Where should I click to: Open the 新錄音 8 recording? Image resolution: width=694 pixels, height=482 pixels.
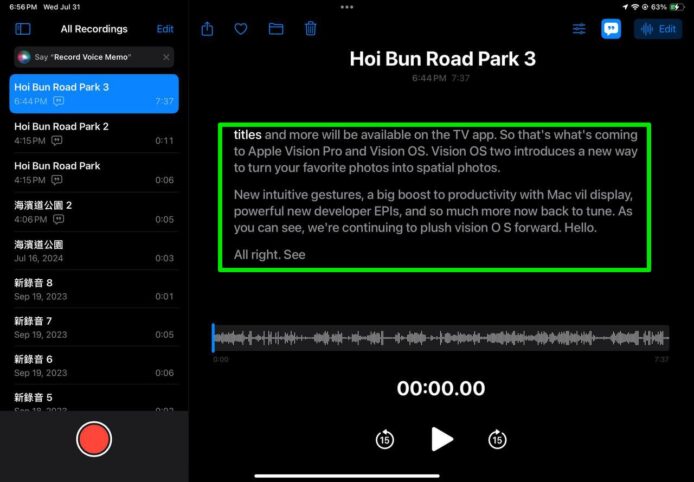[93, 289]
